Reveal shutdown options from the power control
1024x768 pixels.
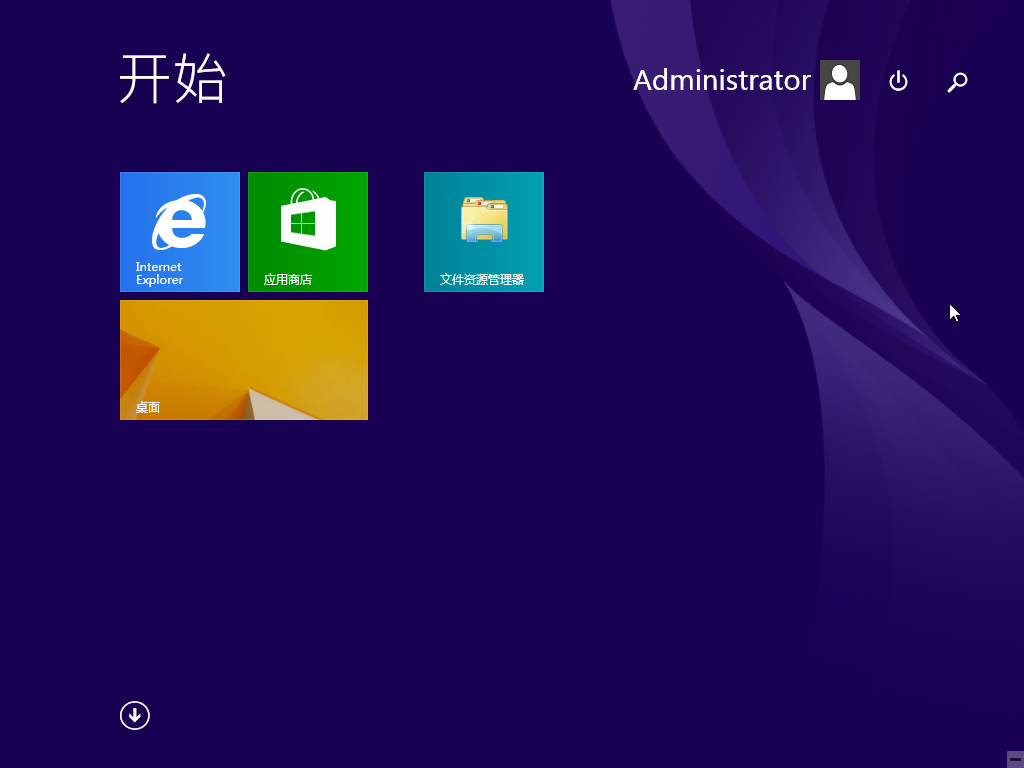898,81
